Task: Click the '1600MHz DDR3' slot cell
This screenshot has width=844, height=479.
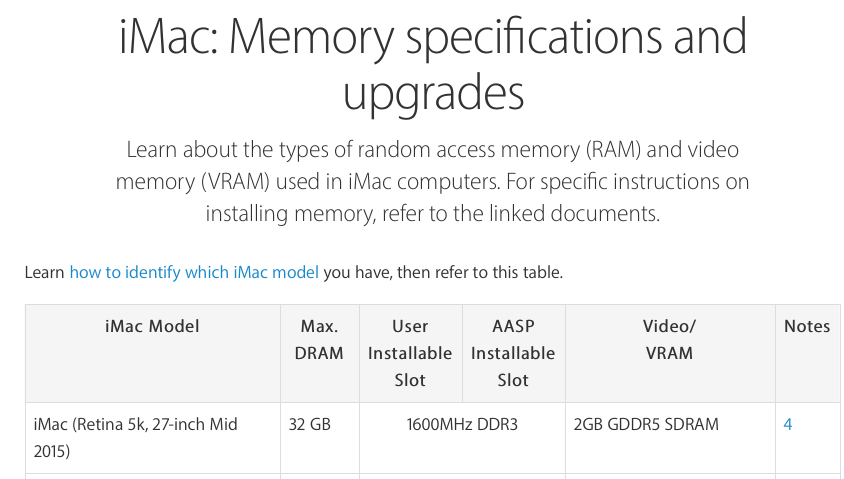Action: click(462, 438)
